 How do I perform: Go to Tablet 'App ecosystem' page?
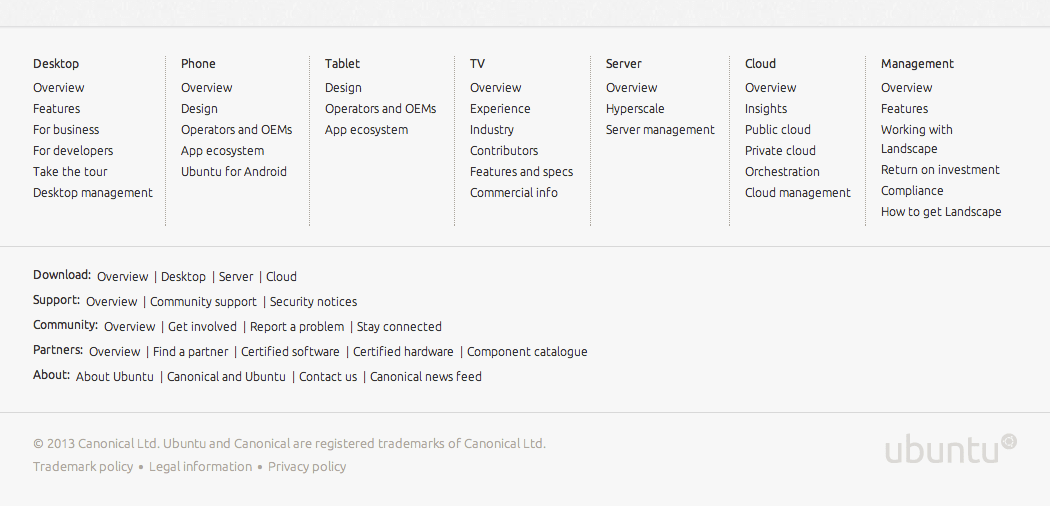click(x=366, y=130)
